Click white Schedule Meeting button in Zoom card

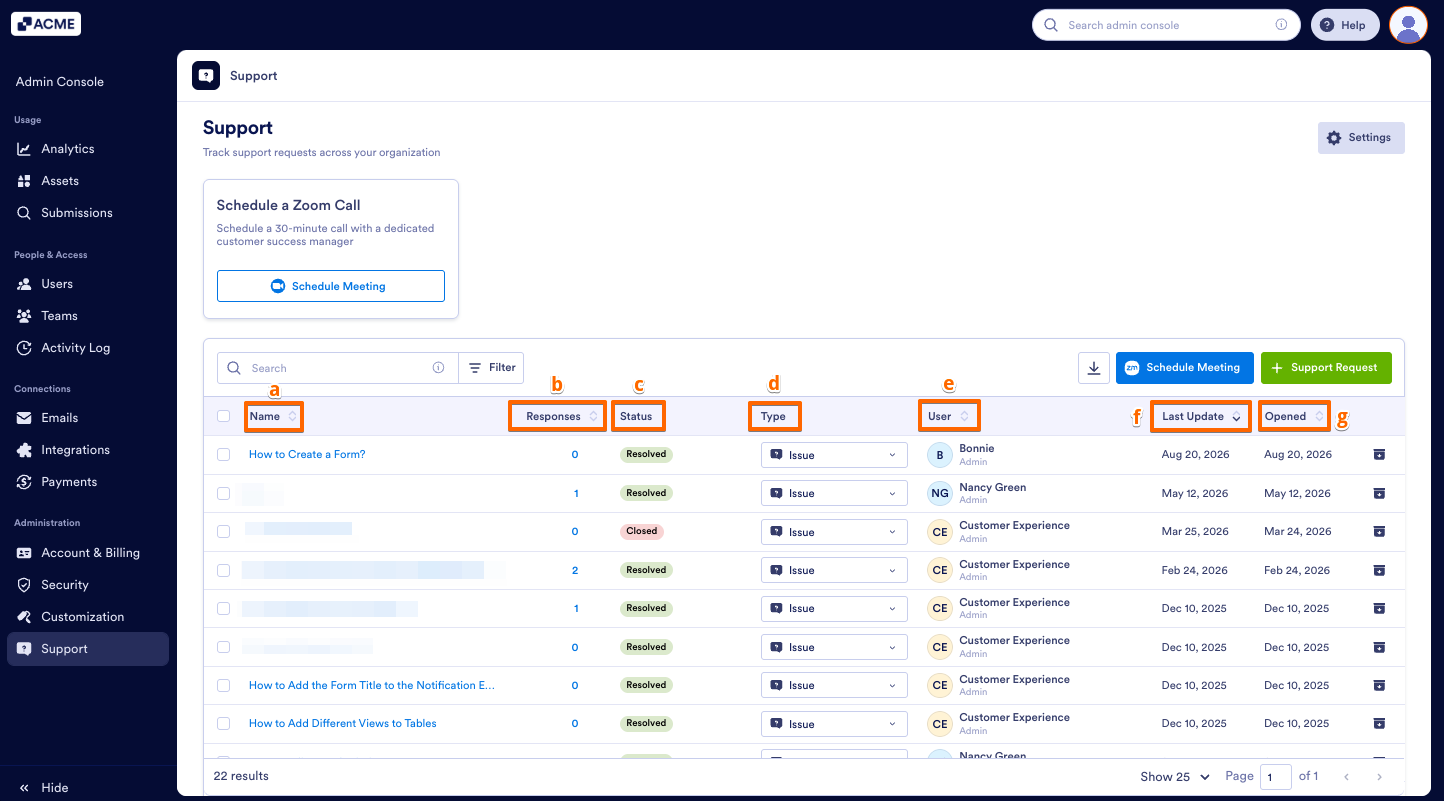330,286
